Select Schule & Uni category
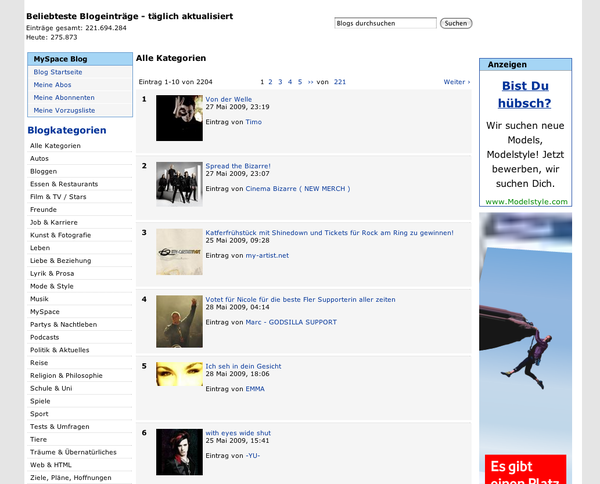 51,388
